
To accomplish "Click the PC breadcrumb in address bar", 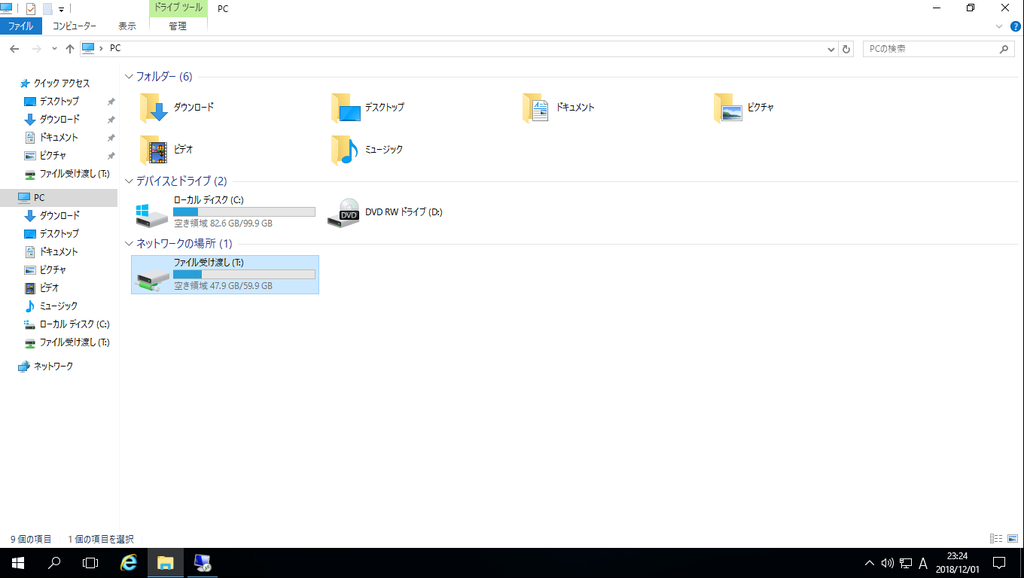I will 115,48.
